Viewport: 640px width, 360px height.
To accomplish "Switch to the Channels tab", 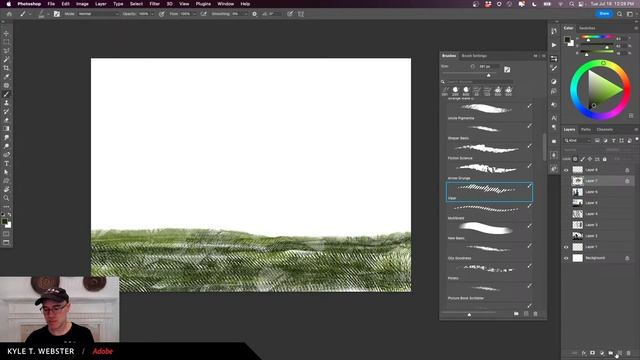I will click(604, 129).
